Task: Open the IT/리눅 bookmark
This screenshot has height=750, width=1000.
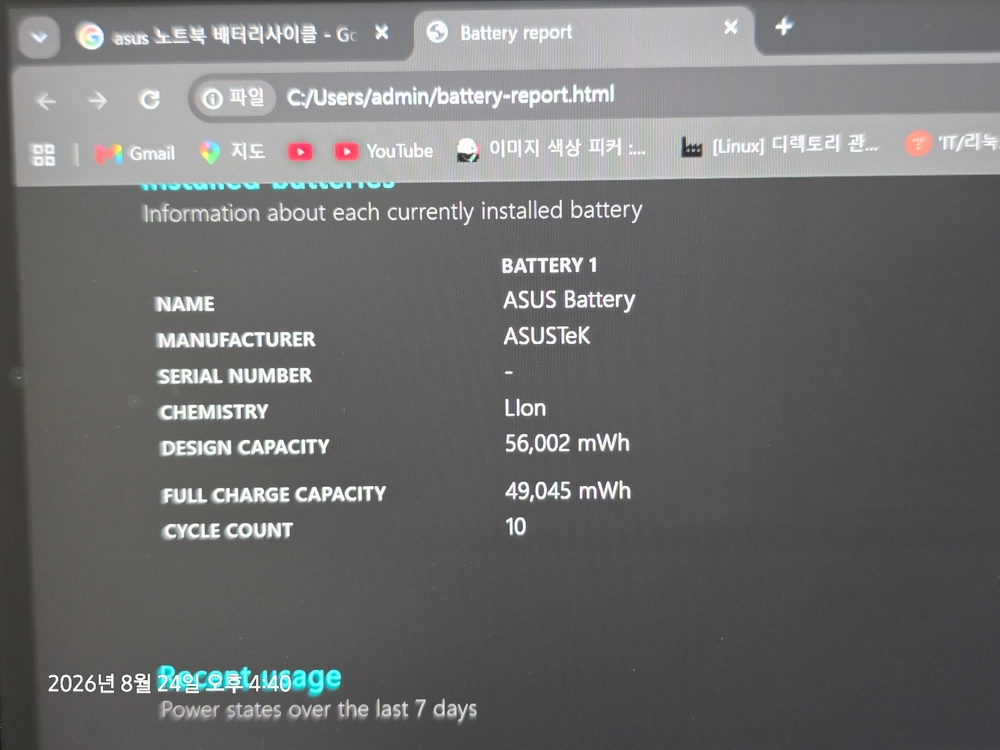Action: coord(952,143)
